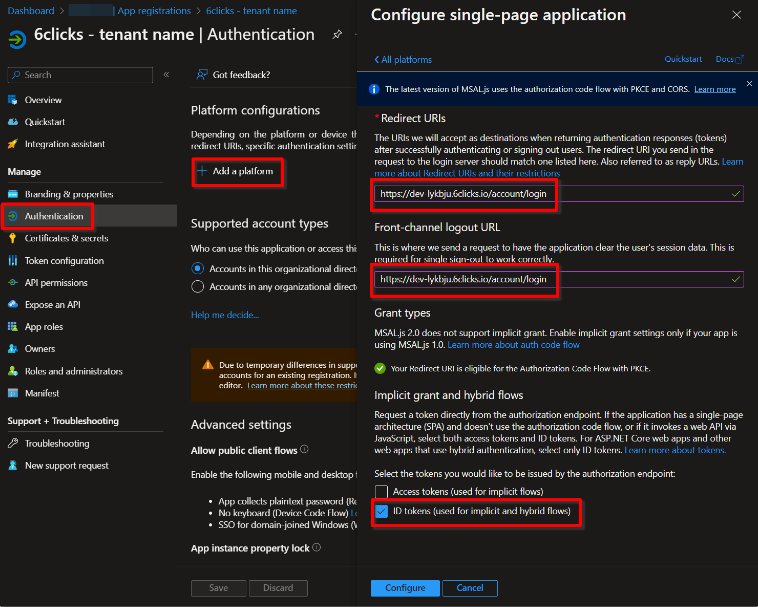Open Learn more about these restrictions link
Image resolution: width=758 pixels, height=607 pixels.
[302, 386]
